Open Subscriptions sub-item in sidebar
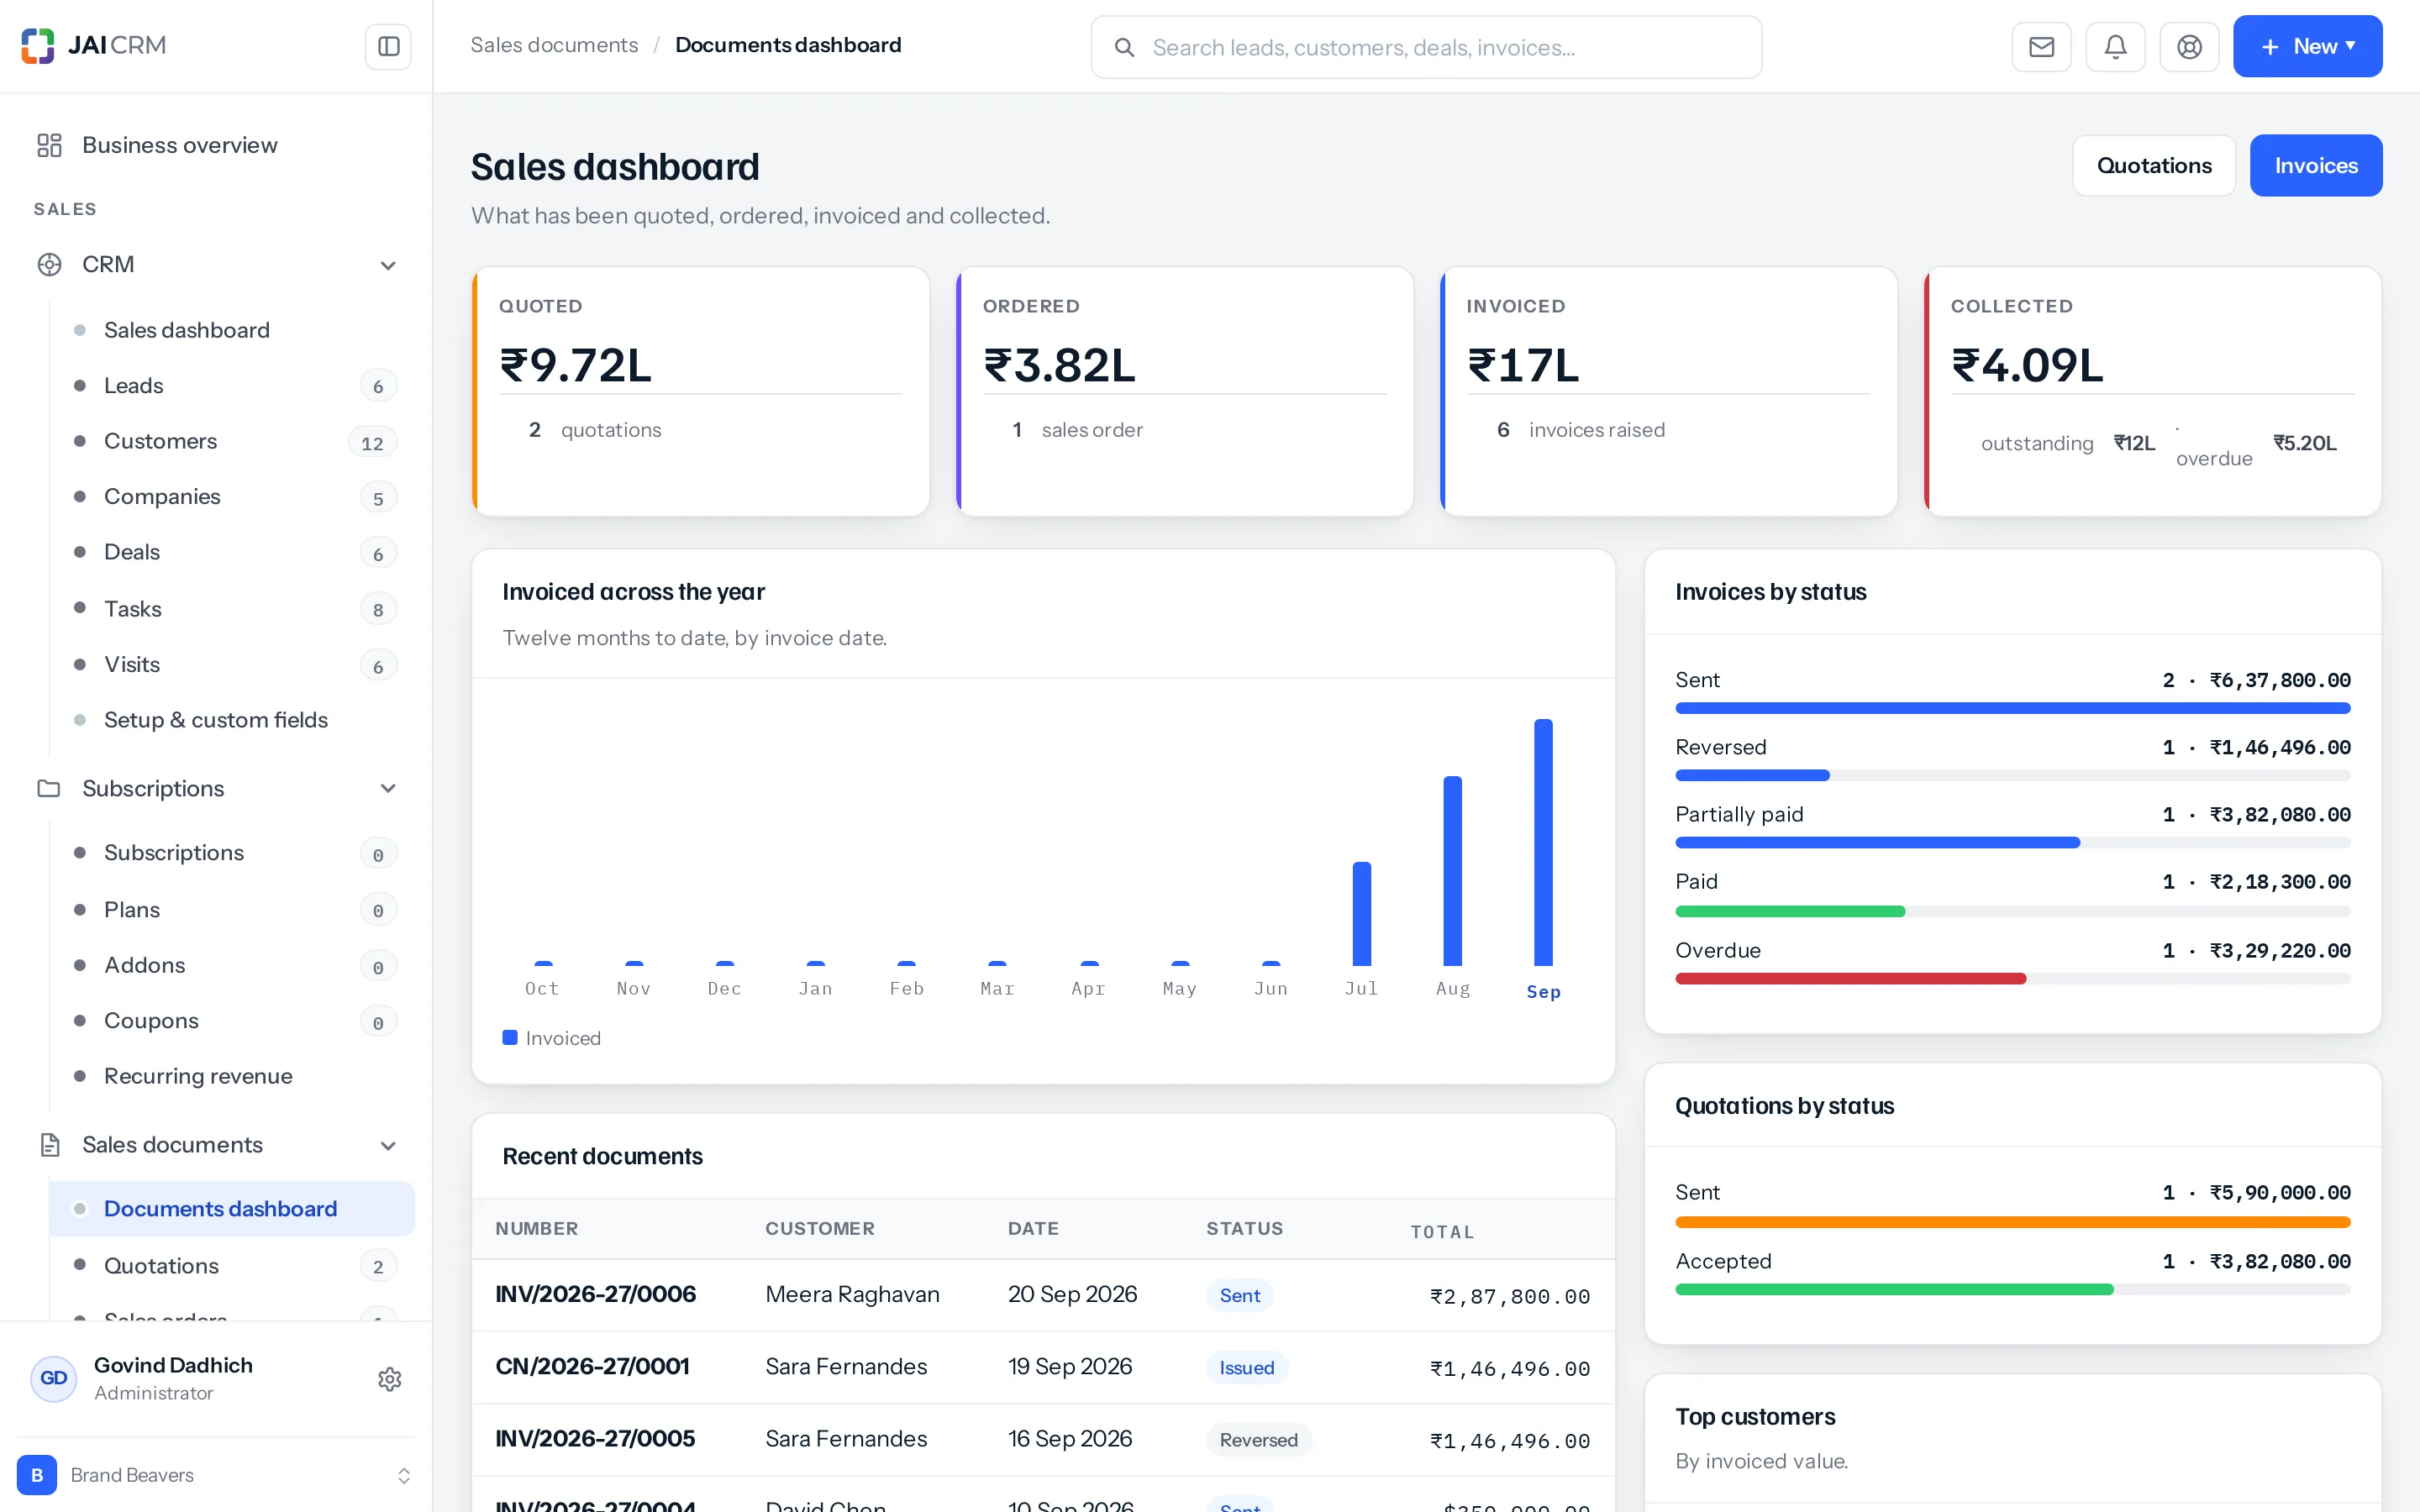2420x1512 pixels. pyautogui.click(x=232, y=853)
